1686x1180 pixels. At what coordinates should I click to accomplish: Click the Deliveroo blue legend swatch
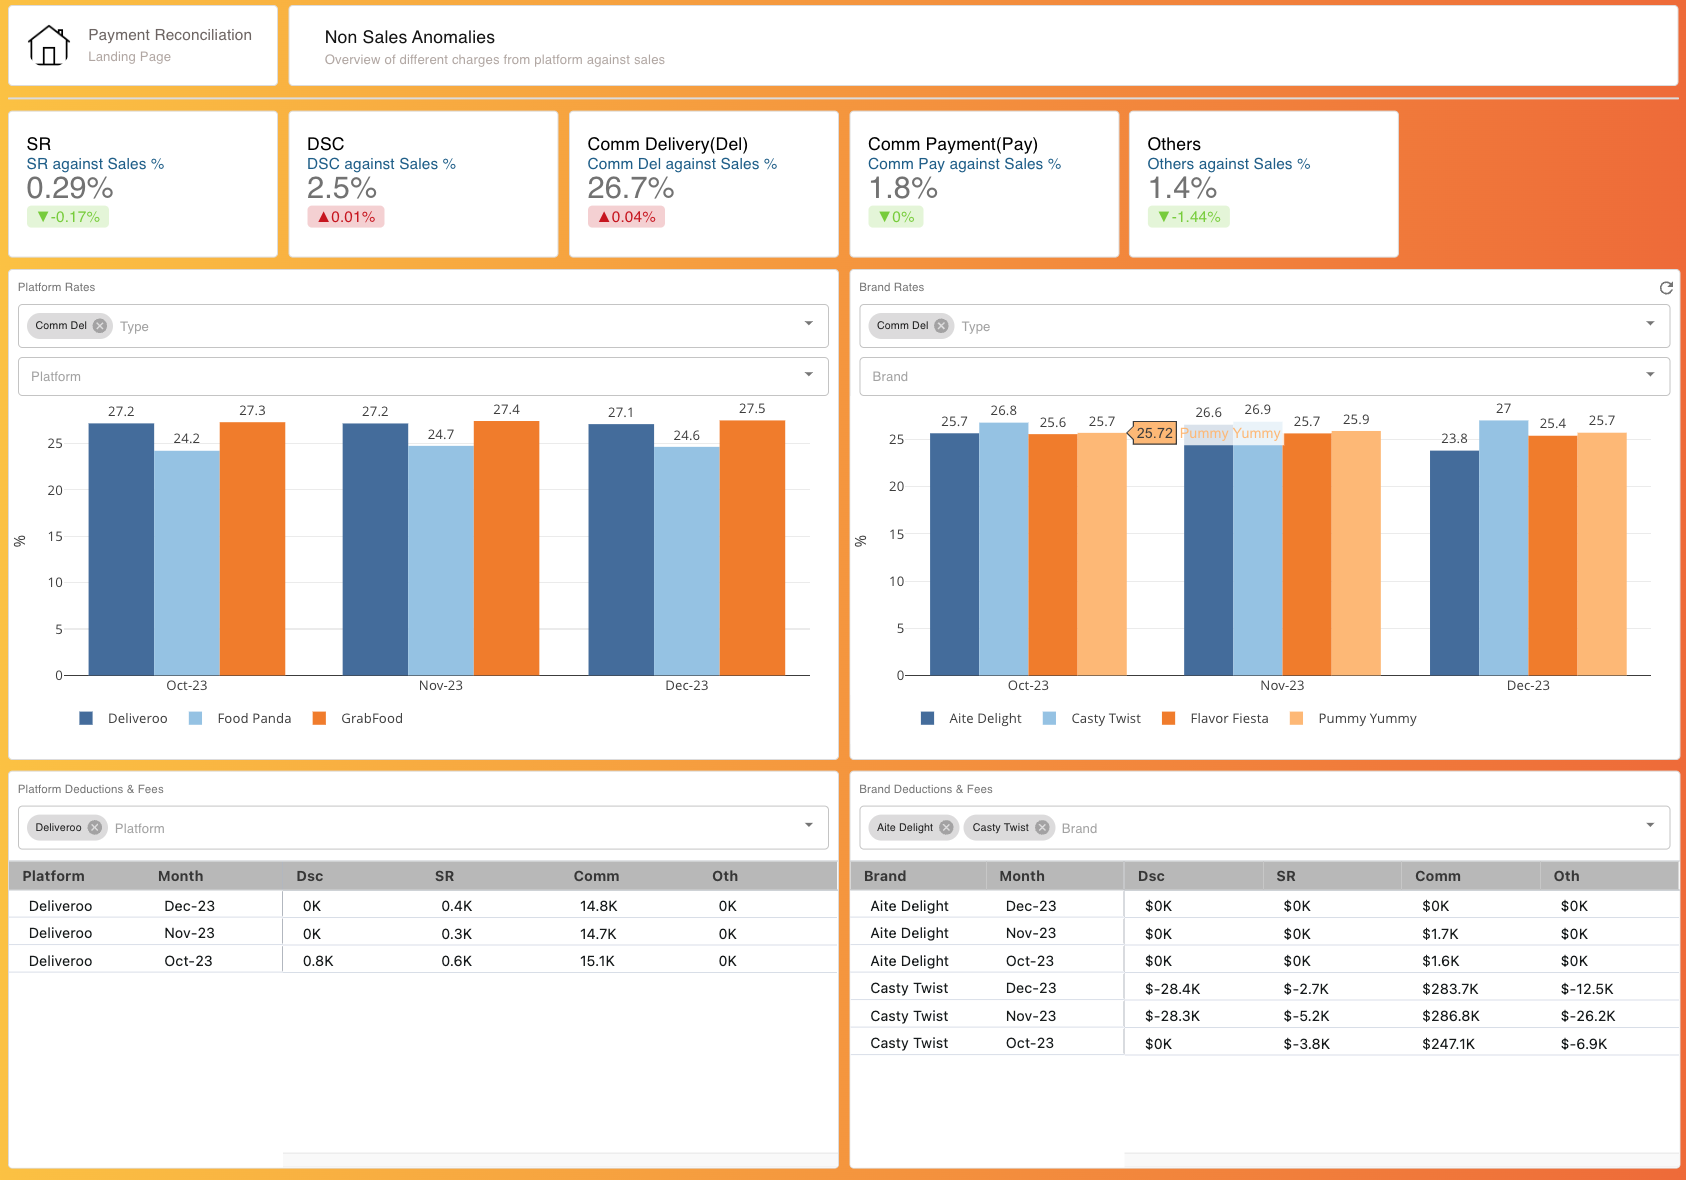coord(86,718)
